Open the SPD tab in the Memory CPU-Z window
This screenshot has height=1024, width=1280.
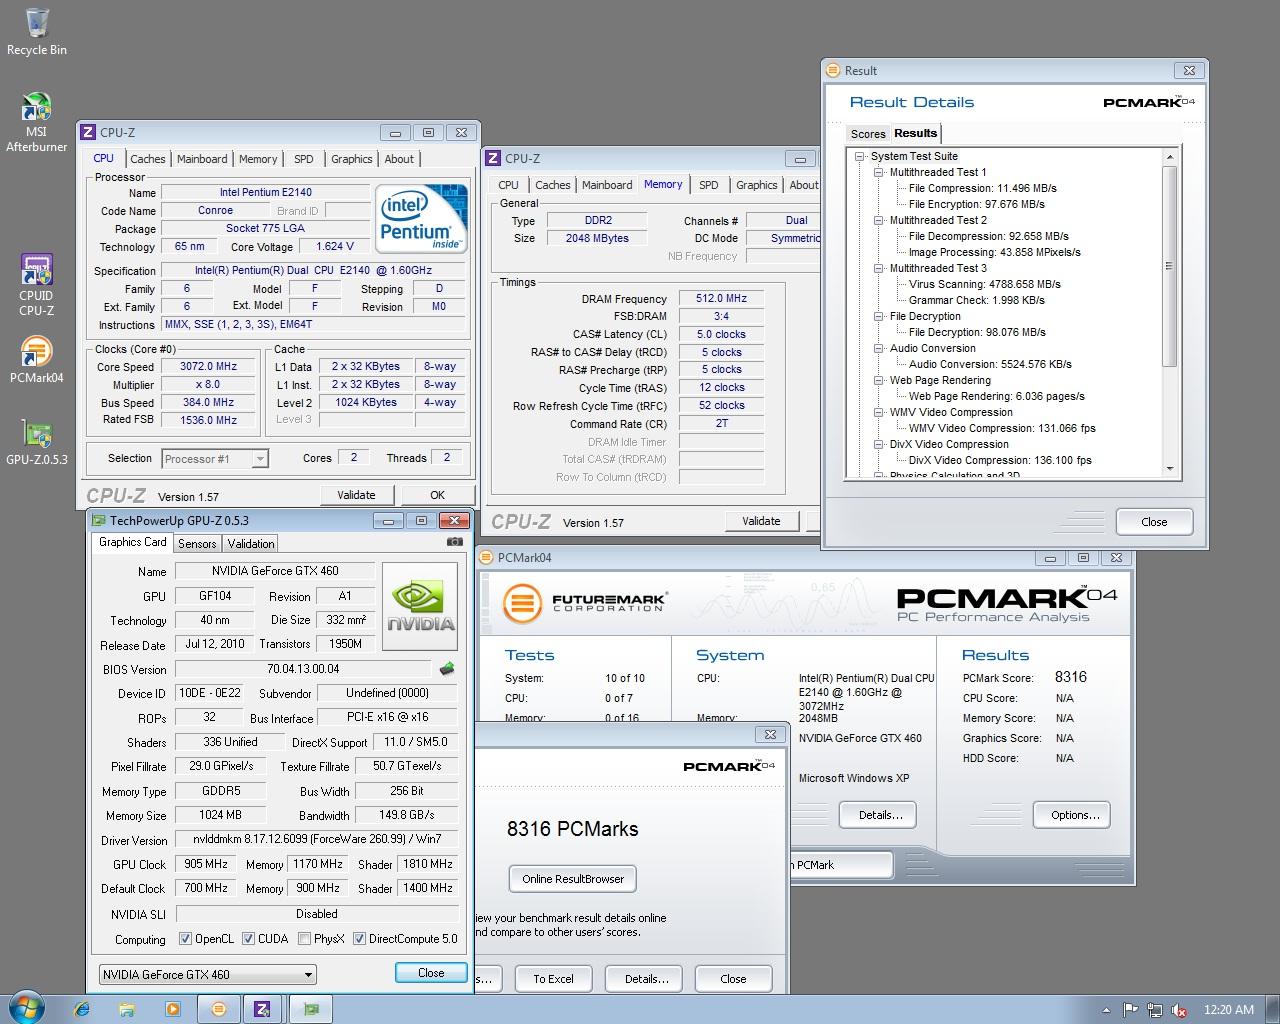(x=708, y=185)
